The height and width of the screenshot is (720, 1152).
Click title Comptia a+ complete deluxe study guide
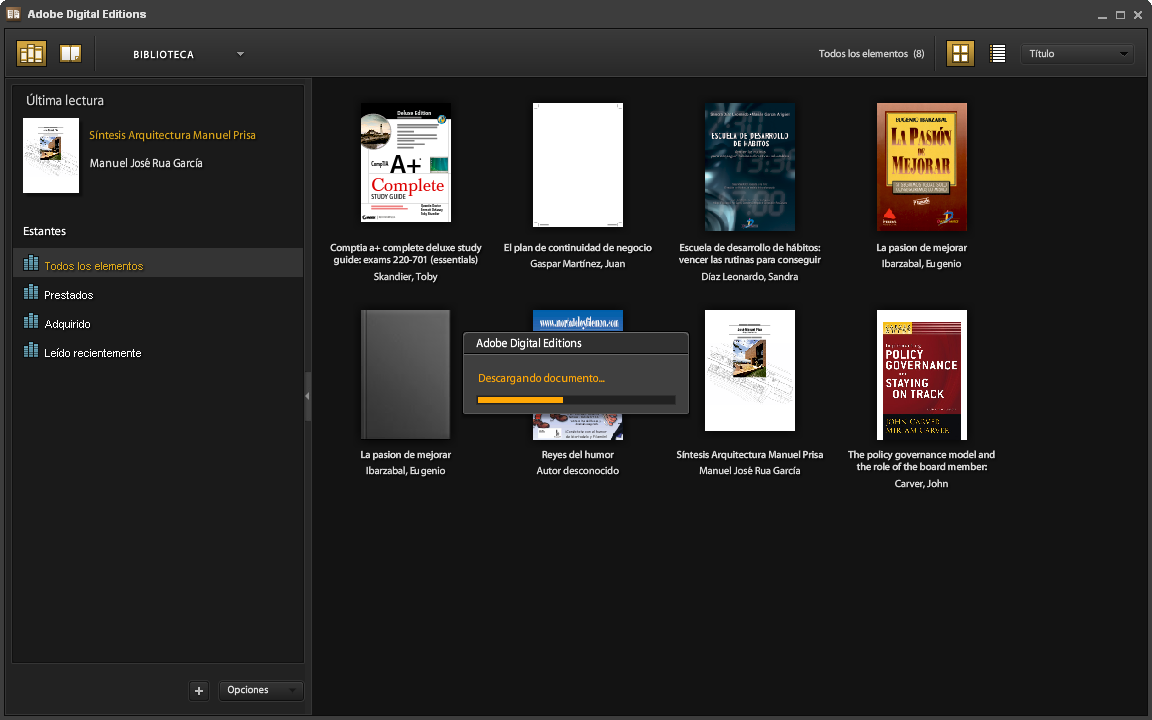coord(406,253)
